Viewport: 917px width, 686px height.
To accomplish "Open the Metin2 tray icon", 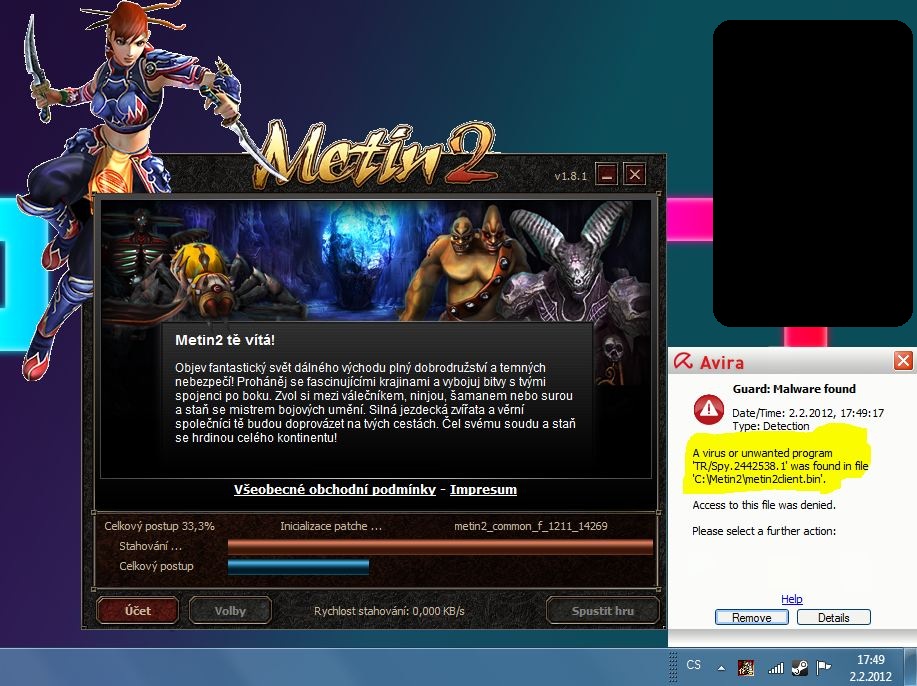I will coord(746,667).
